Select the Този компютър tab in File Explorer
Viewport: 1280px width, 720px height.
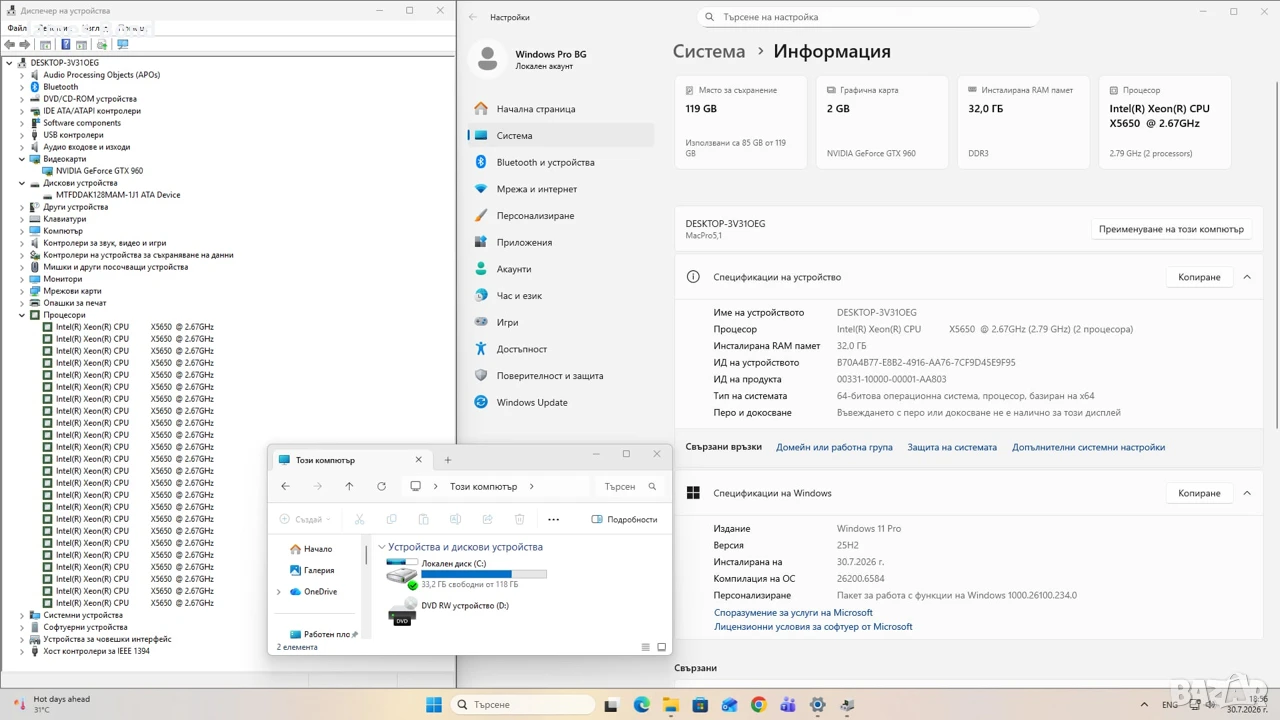(350, 460)
